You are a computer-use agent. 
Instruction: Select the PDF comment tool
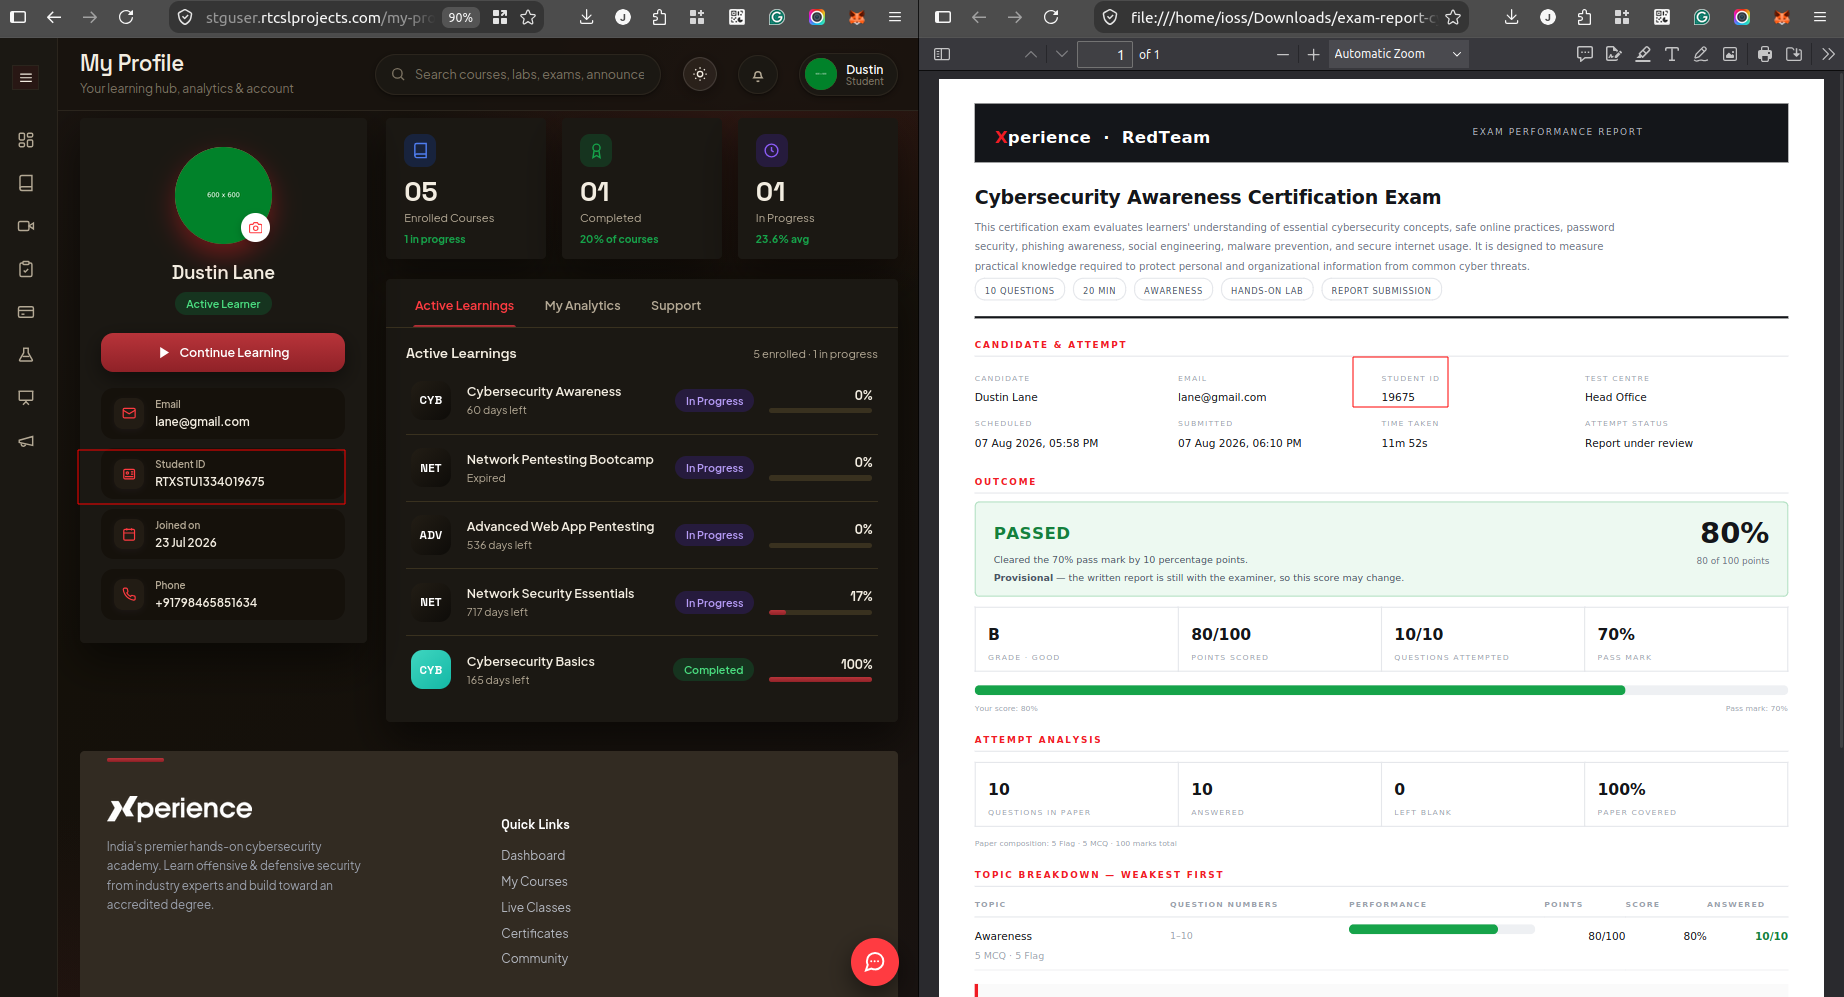(1585, 54)
